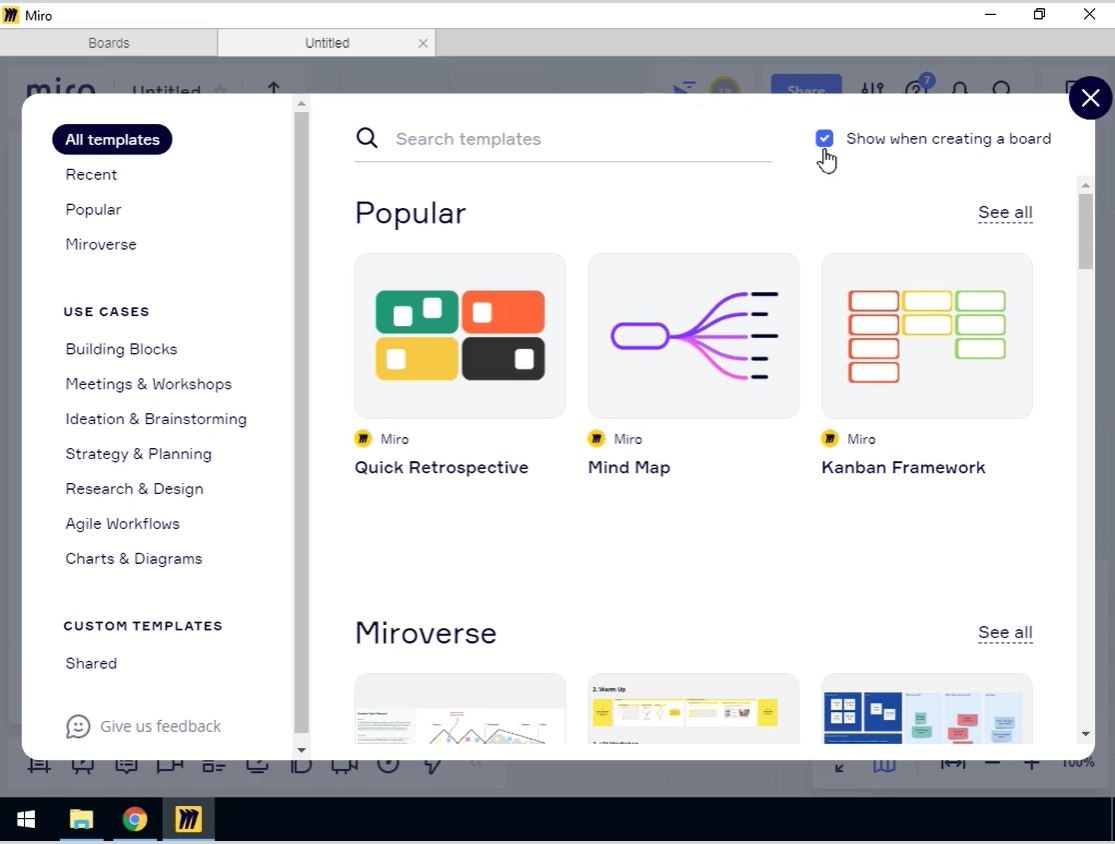The image size is (1115, 844).
Task: Switch to the Boards tab
Action: click(x=109, y=43)
